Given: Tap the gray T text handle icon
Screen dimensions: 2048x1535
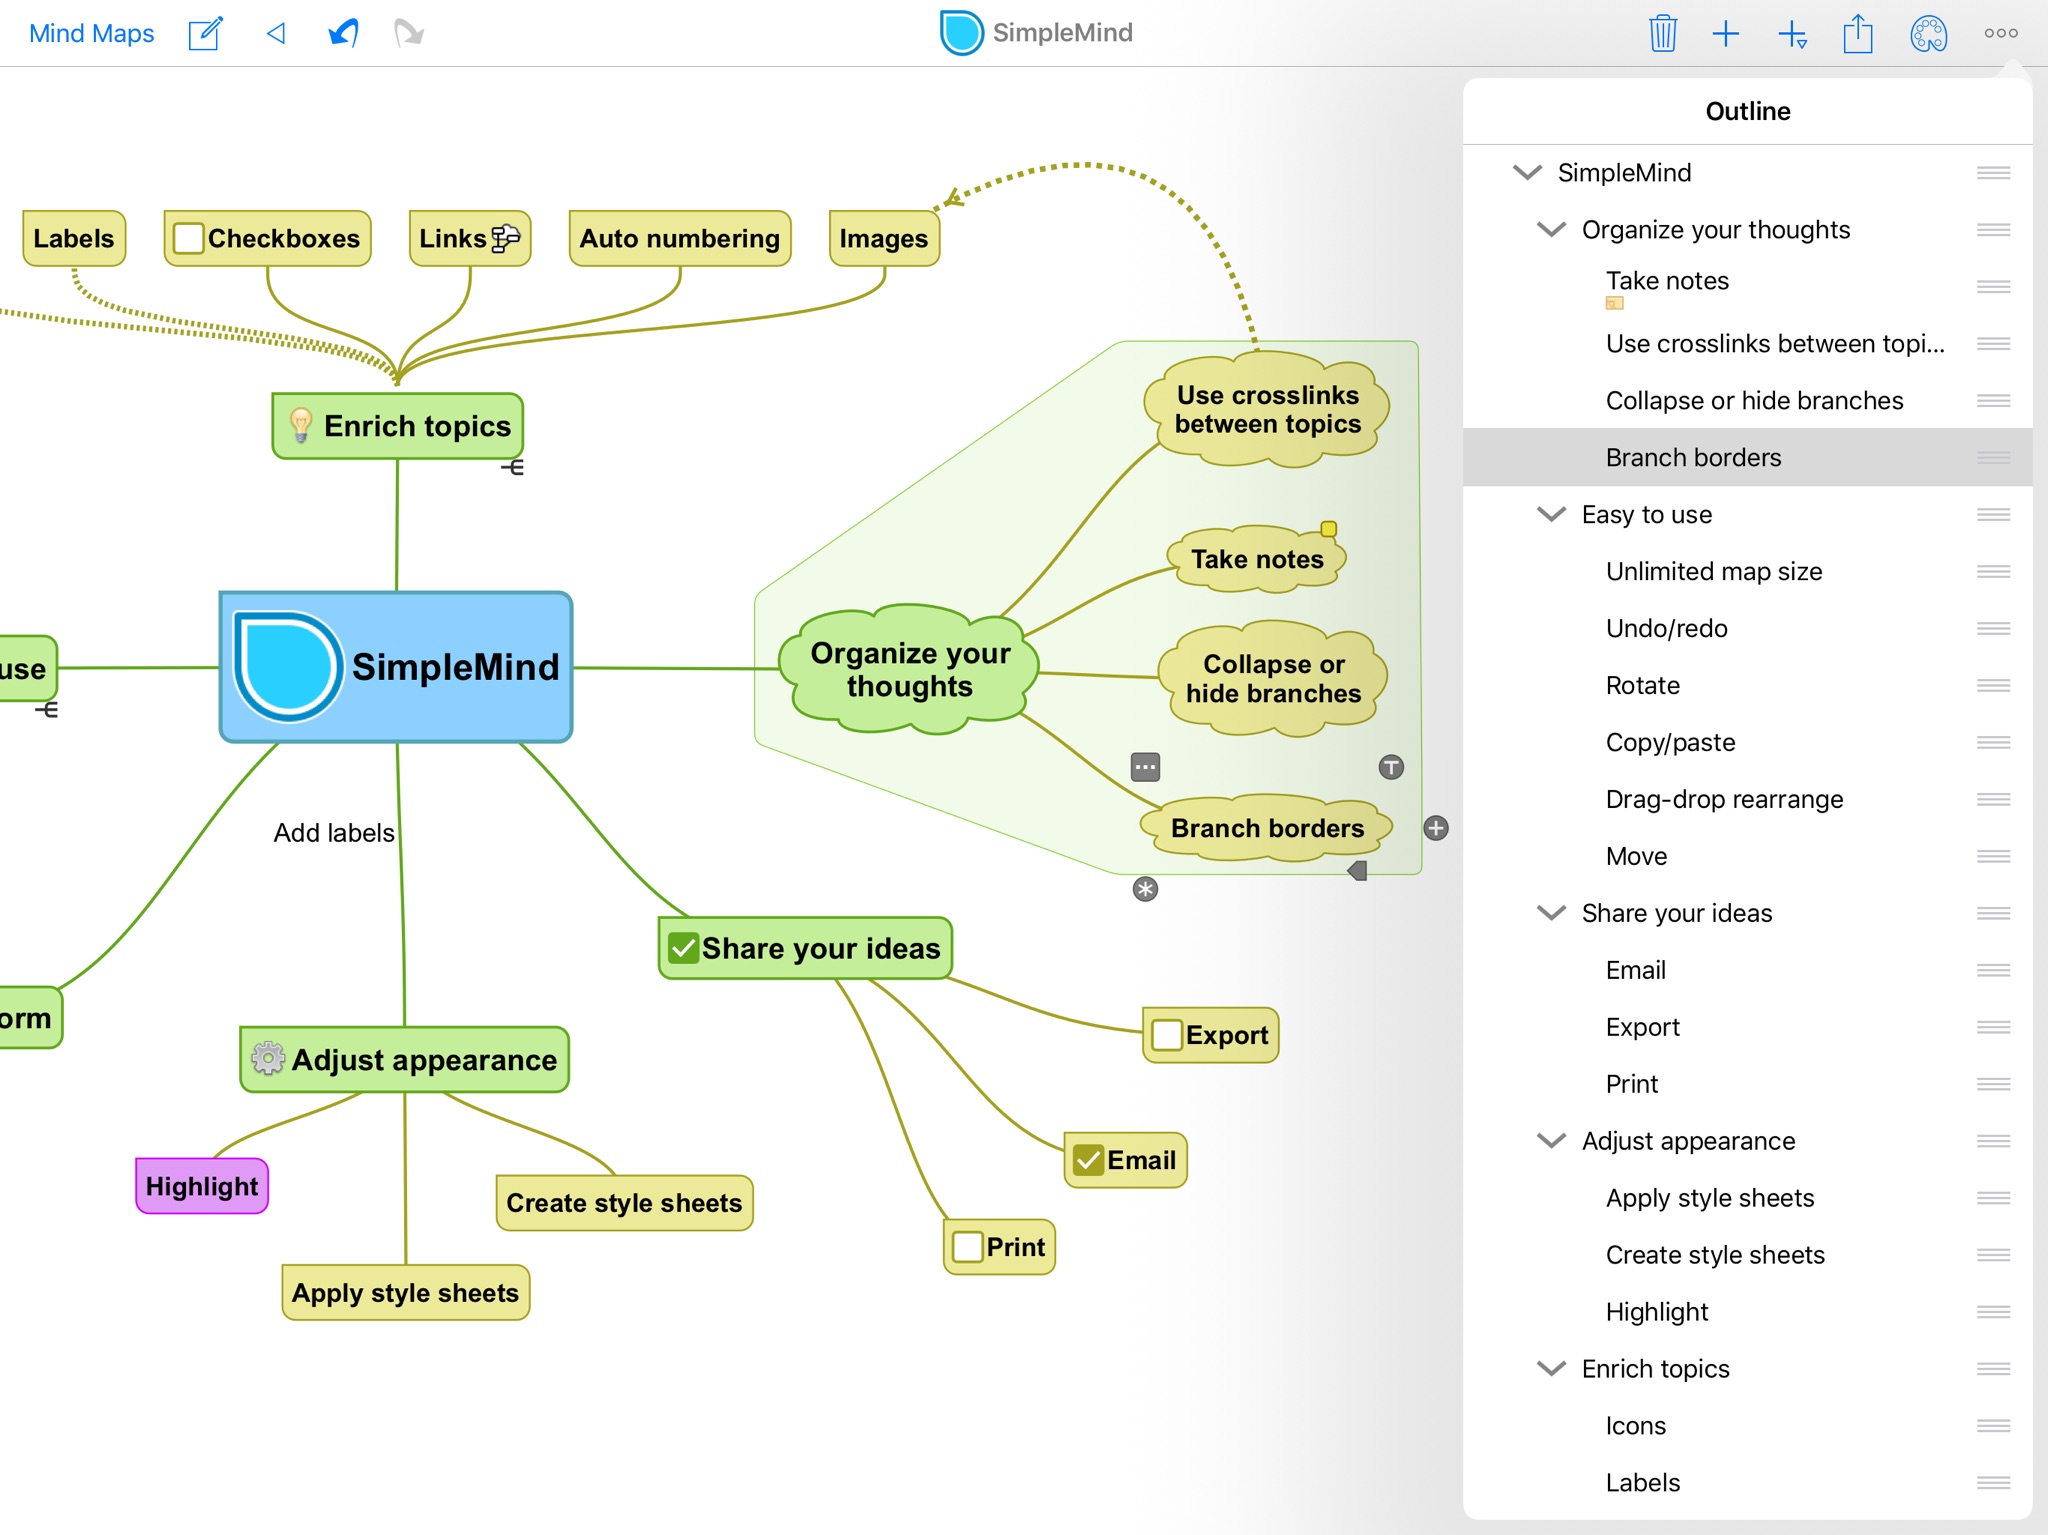Looking at the screenshot, I should (1391, 767).
